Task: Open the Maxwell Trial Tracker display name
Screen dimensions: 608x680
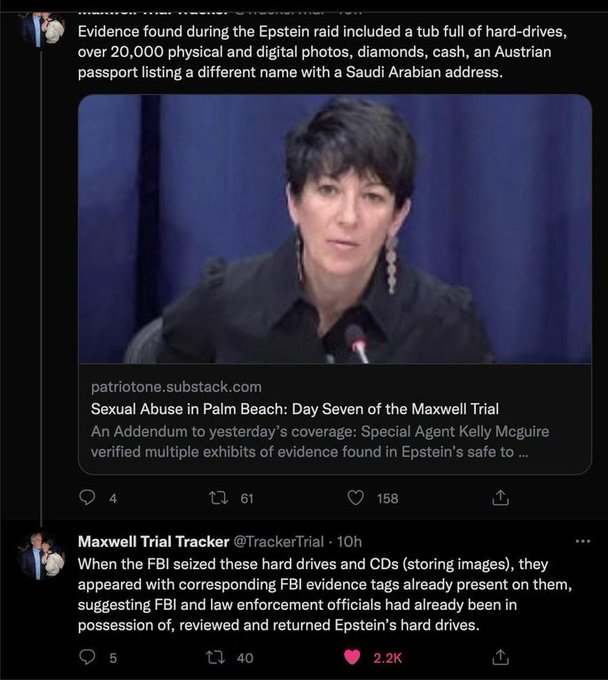Action: (153, 541)
